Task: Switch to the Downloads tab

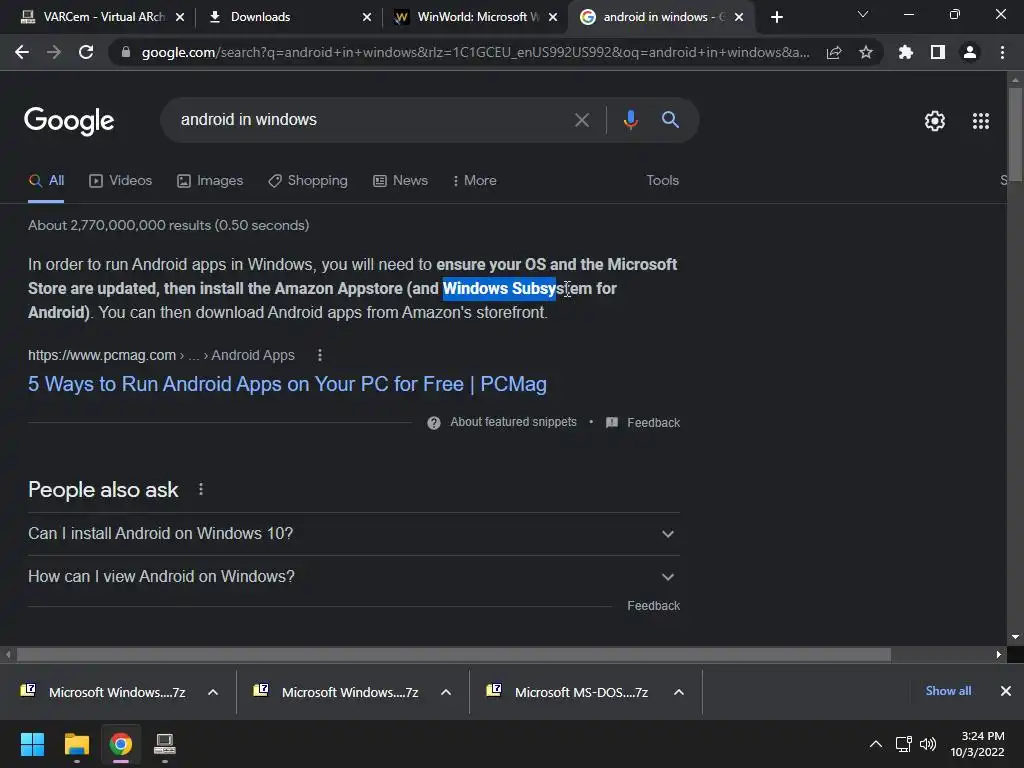Action: click(x=281, y=17)
